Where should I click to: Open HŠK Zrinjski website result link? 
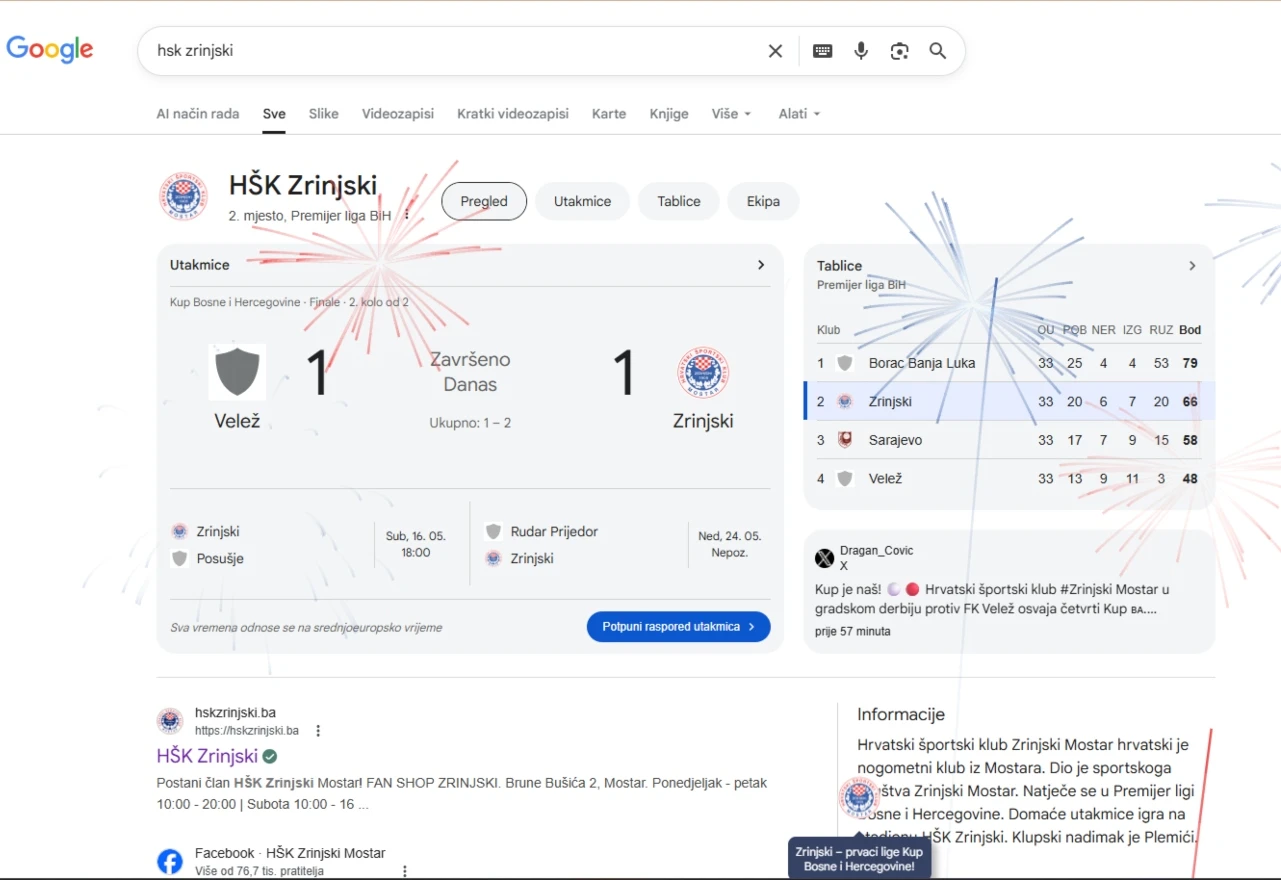click(207, 756)
